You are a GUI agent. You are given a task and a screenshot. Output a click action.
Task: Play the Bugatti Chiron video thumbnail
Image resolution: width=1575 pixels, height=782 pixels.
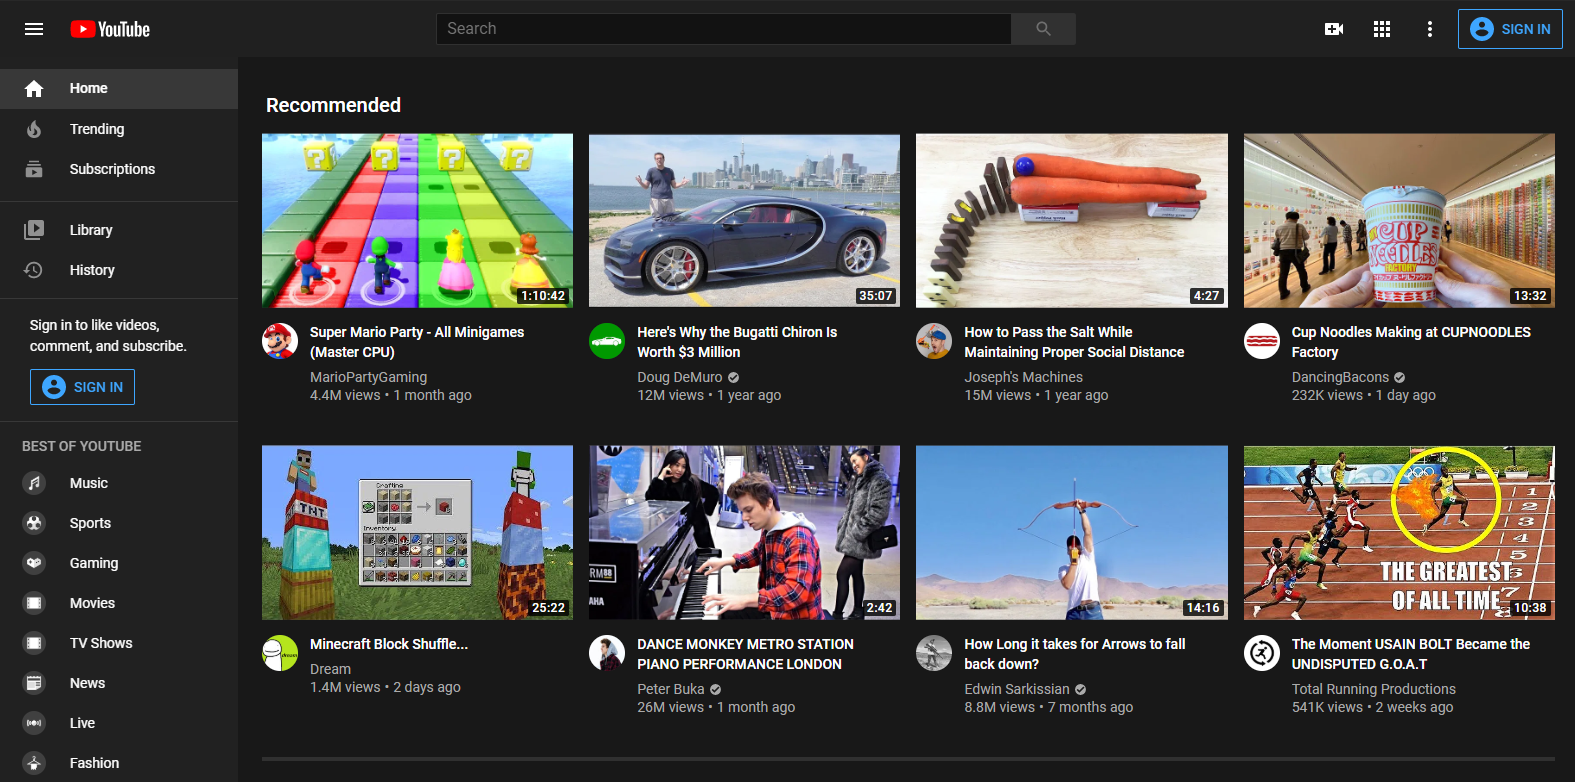pyautogui.click(x=744, y=220)
